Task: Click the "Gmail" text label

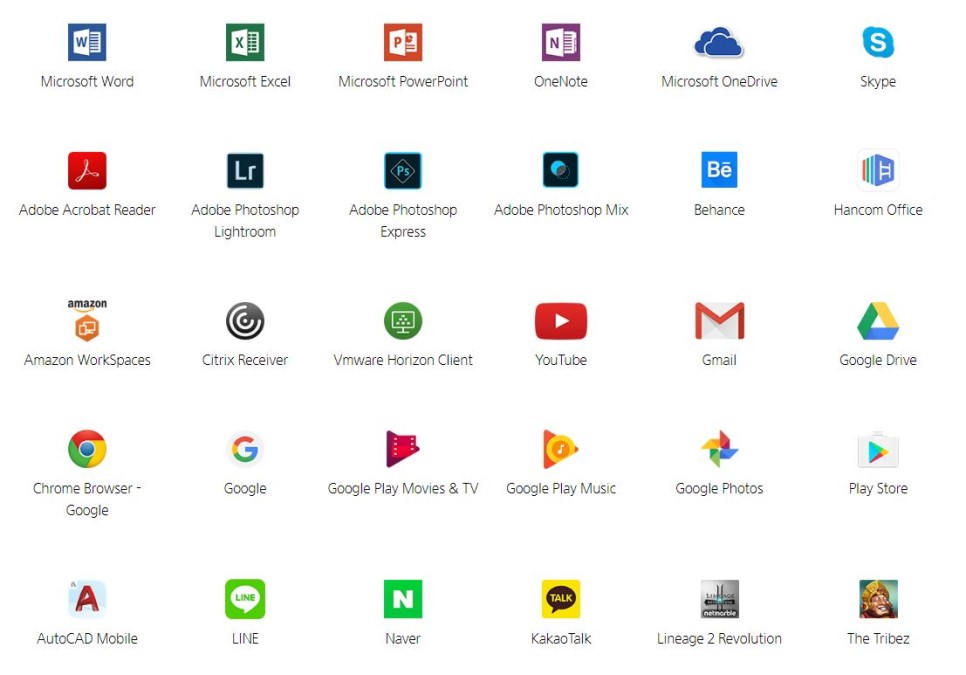Action: [719, 360]
